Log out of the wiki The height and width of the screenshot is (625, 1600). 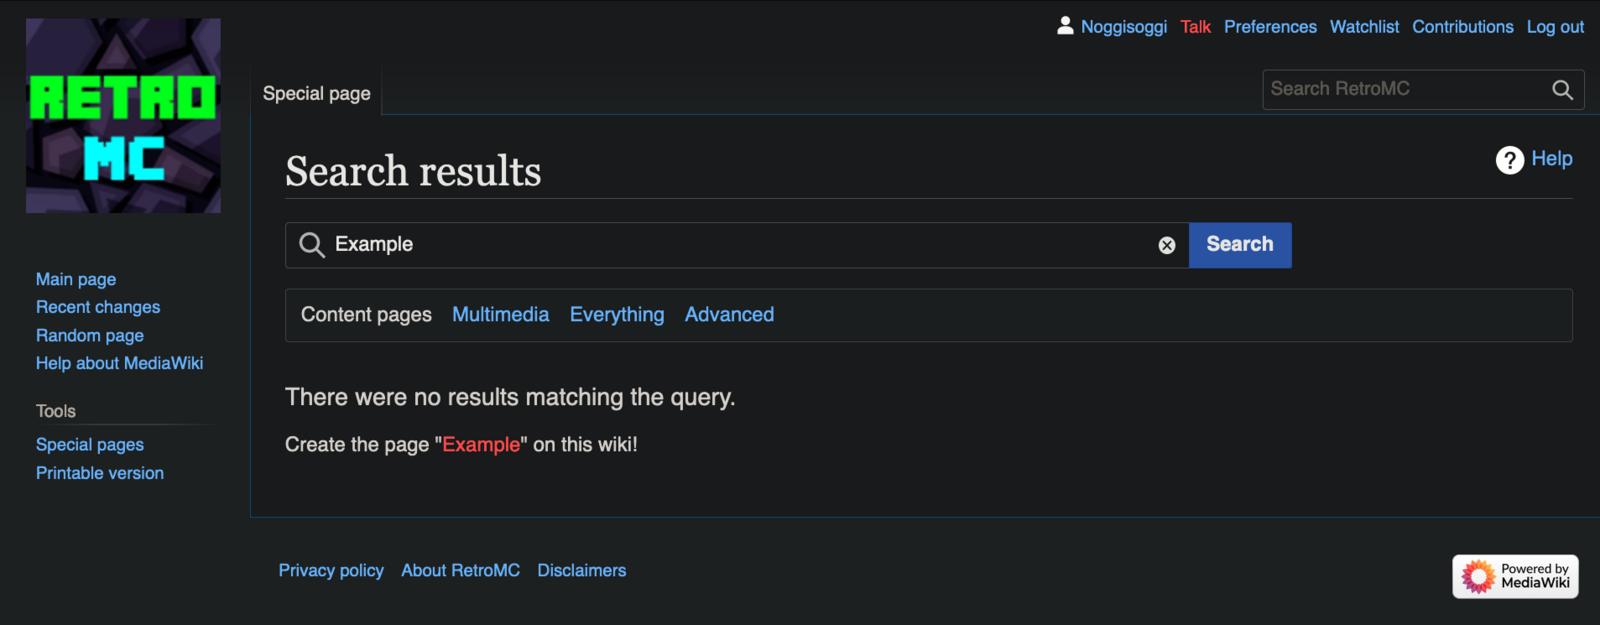pos(1555,27)
